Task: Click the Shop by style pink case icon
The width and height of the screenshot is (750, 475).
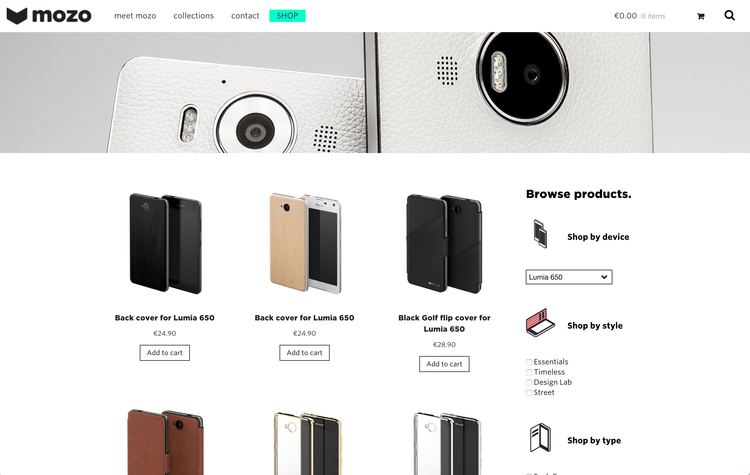Action: point(540,322)
